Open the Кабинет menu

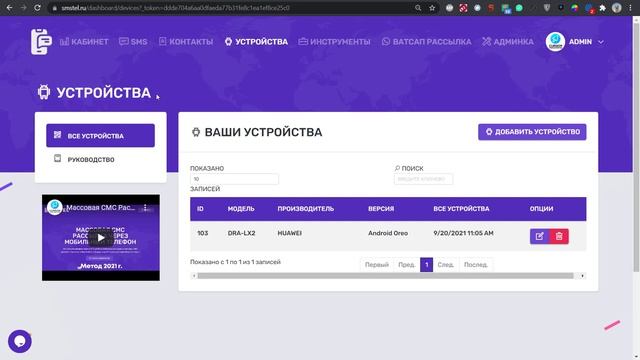[x=84, y=42]
